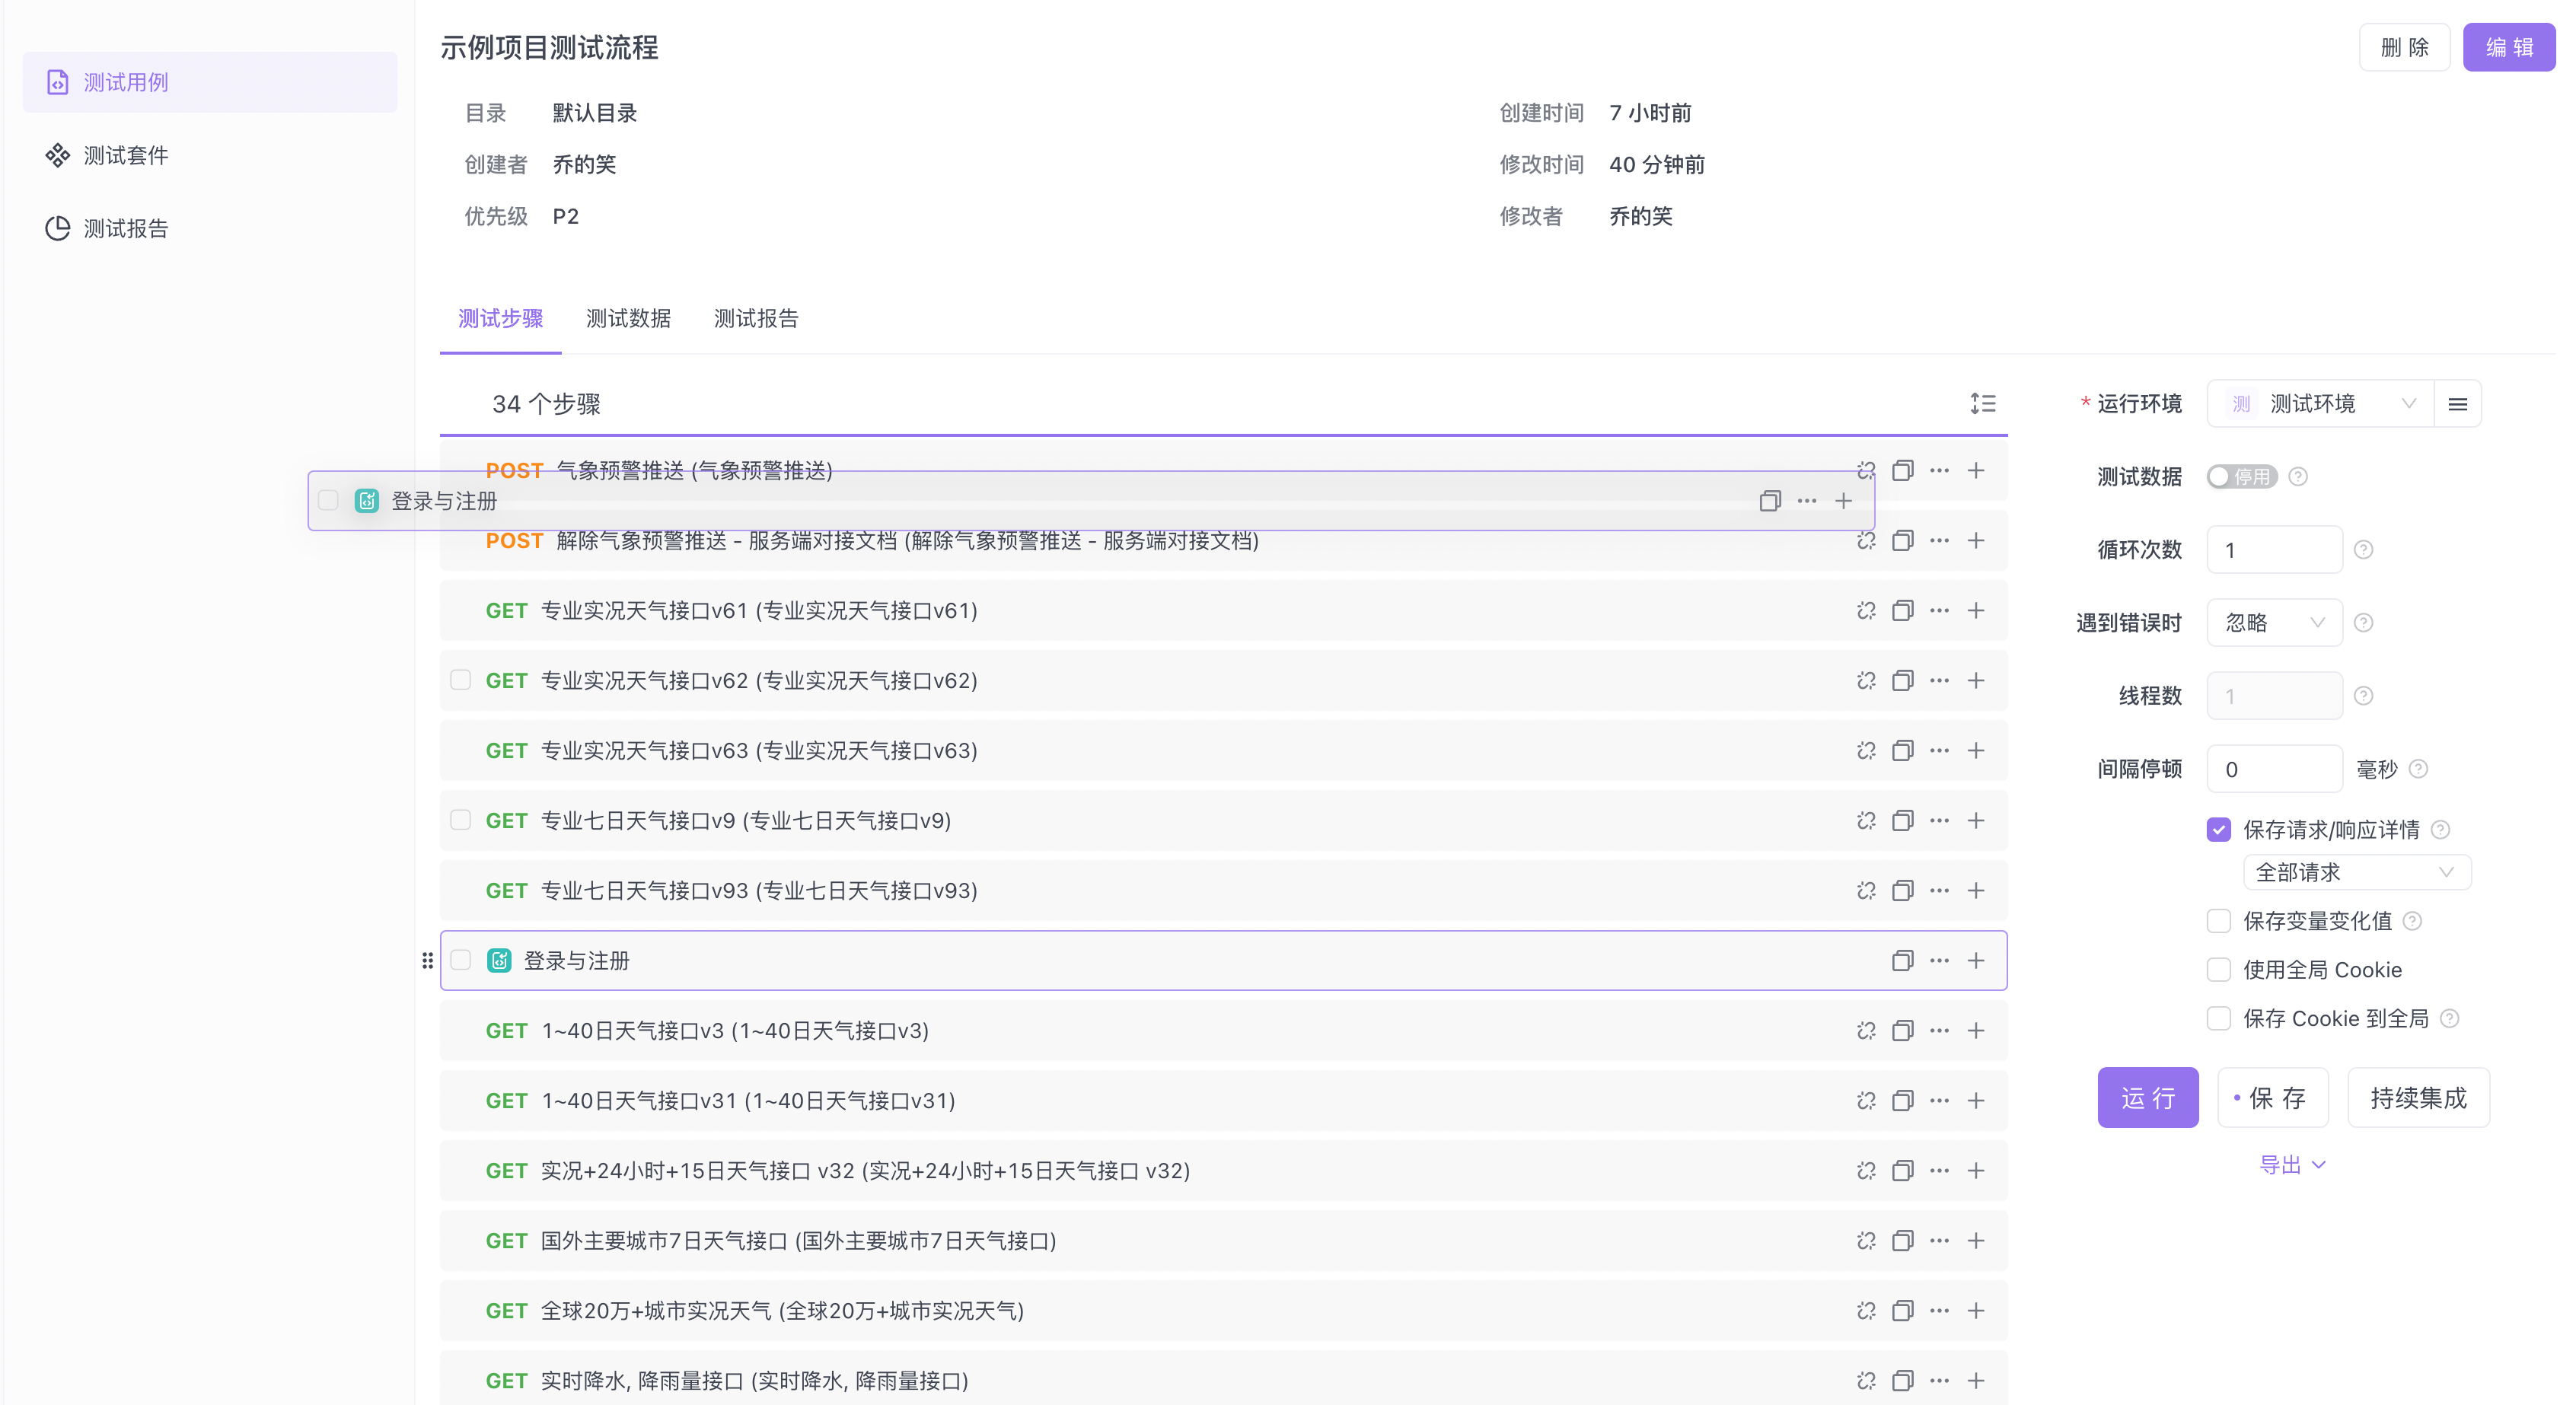Click the 运行 button
The height and width of the screenshot is (1405, 2576).
(x=2147, y=1098)
